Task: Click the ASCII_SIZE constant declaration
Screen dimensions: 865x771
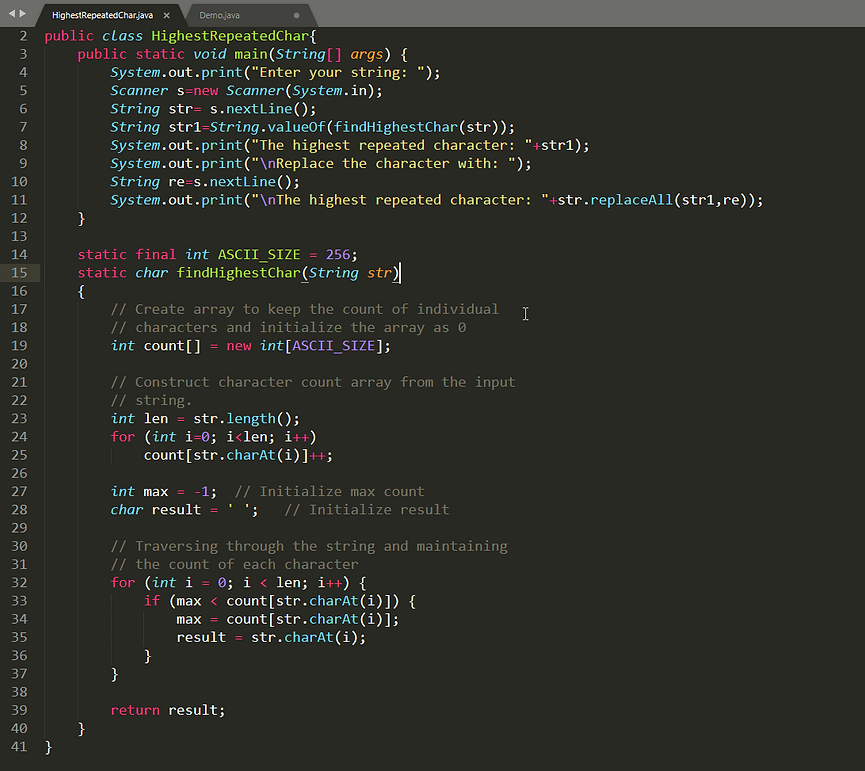Action: (259, 254)
